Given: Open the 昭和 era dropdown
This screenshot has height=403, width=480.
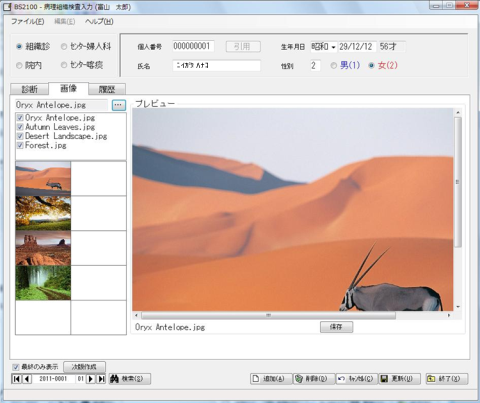Looking at the screenshot, I should pos(333,47).
